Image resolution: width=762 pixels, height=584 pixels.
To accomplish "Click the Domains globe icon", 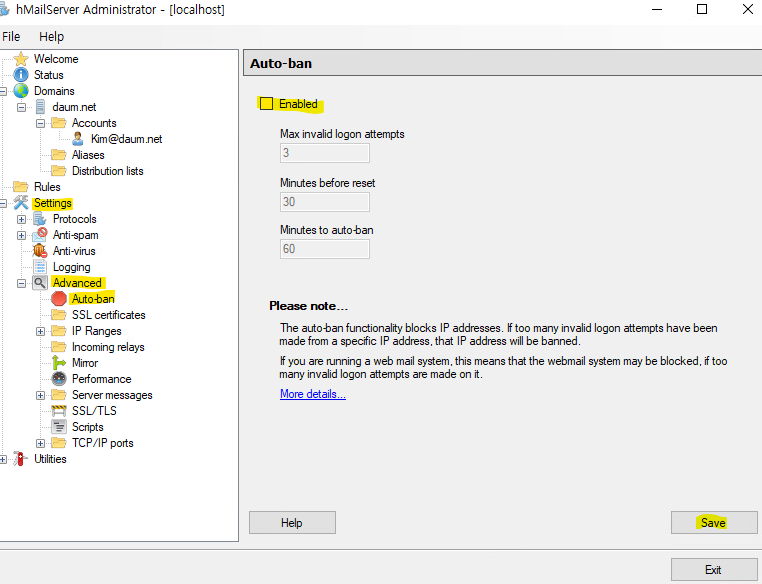I will click(21, 91).
